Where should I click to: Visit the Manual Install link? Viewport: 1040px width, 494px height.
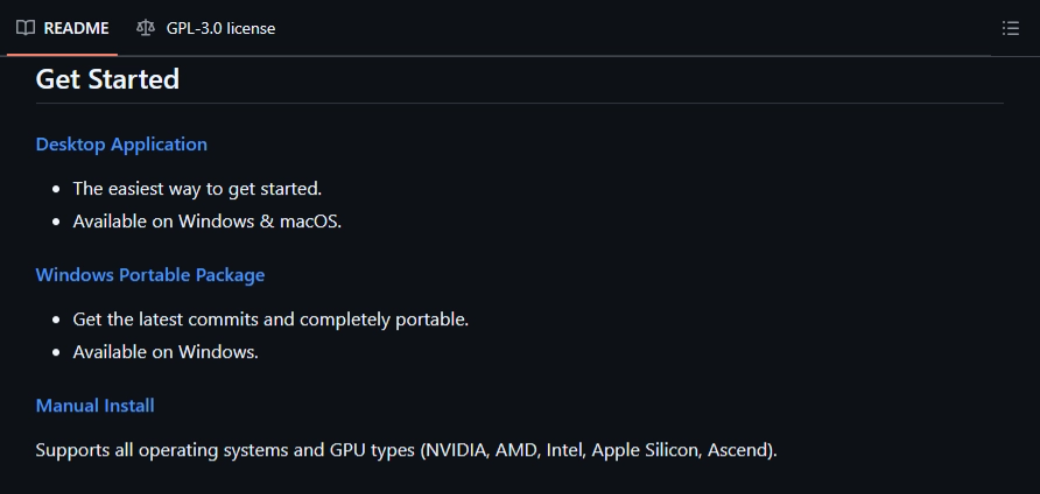(95, 405)
